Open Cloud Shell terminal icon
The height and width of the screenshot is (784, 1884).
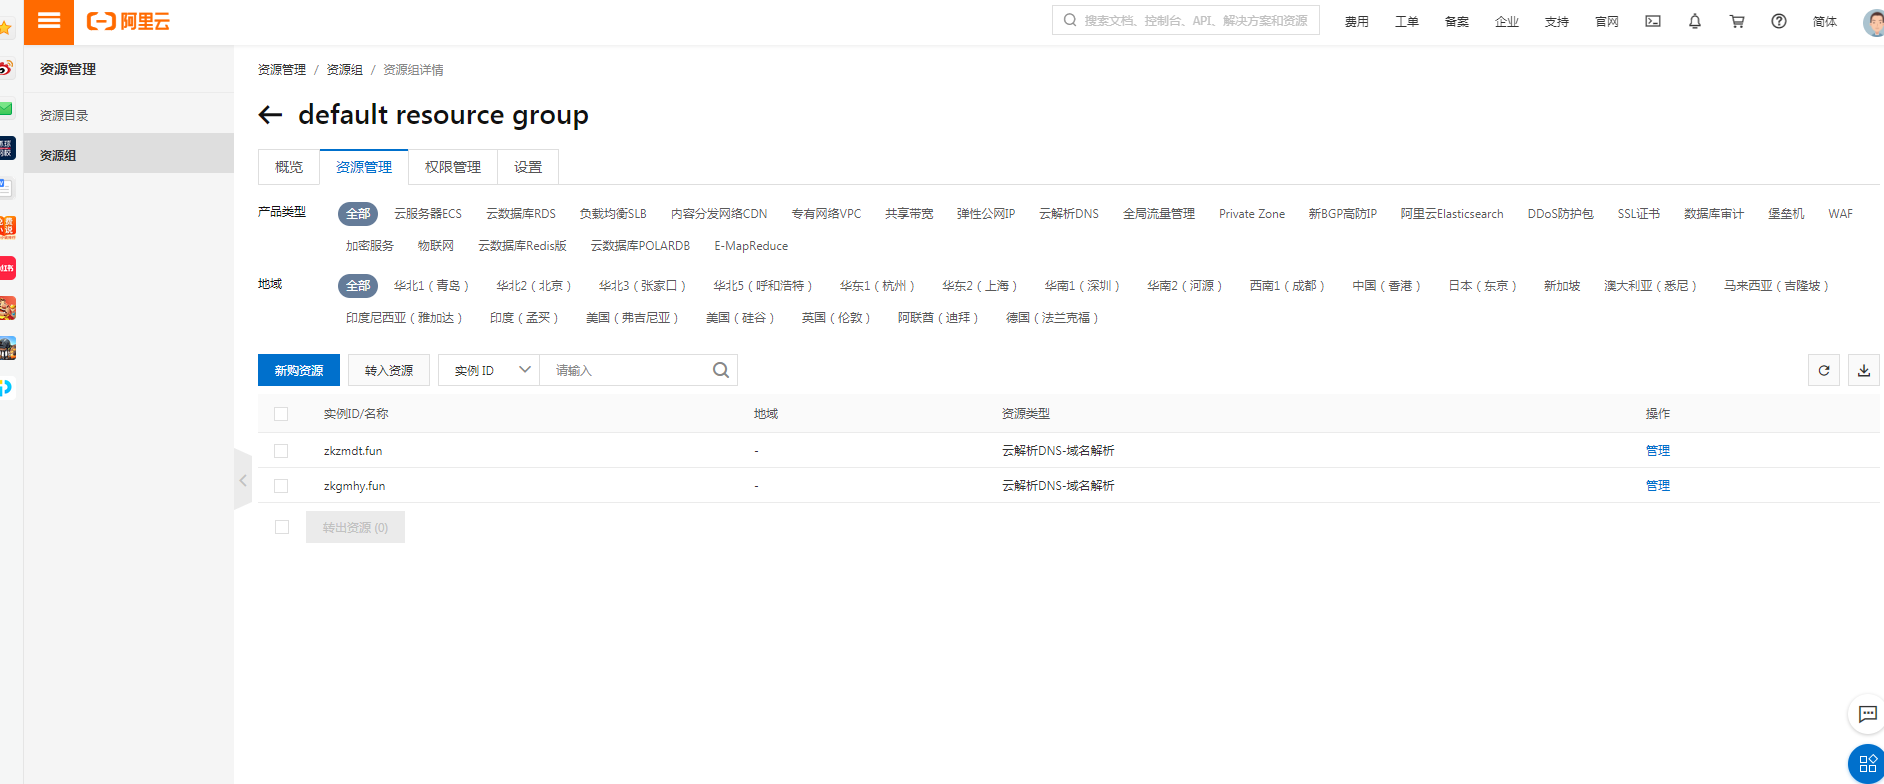coord(1653,21)
